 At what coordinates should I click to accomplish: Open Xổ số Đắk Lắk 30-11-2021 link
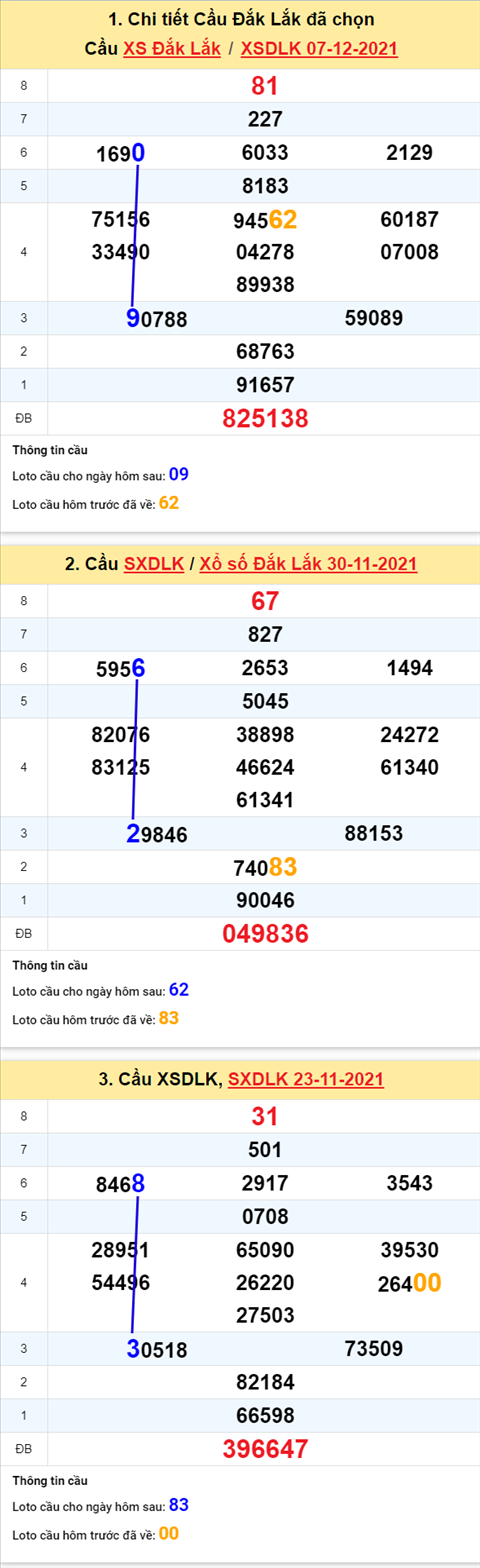point(309,565)
